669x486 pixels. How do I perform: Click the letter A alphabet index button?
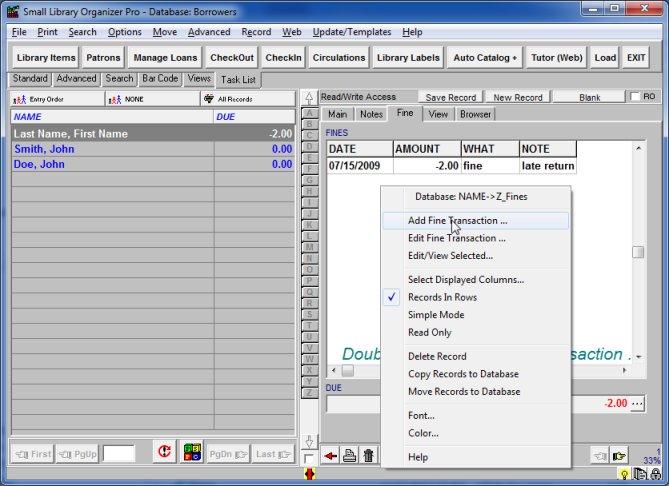[x=310, y=113]
